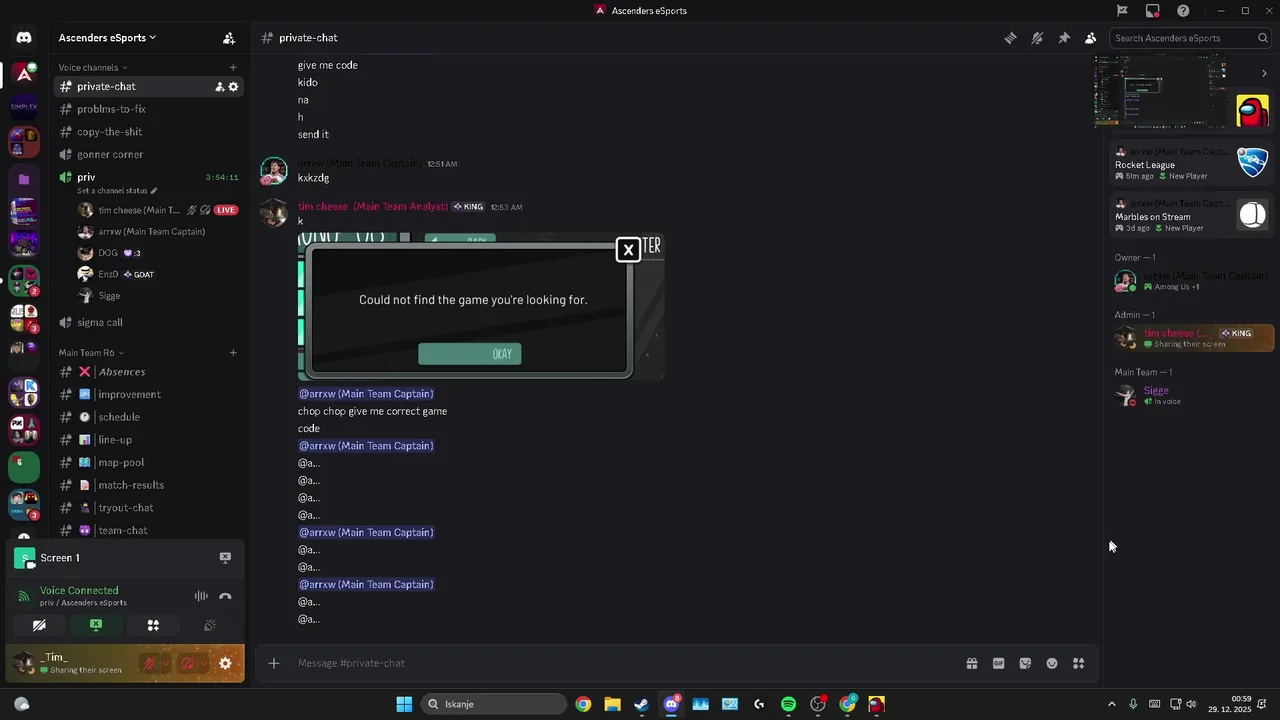Open the Rocket League activity card

pos(1191,163)
